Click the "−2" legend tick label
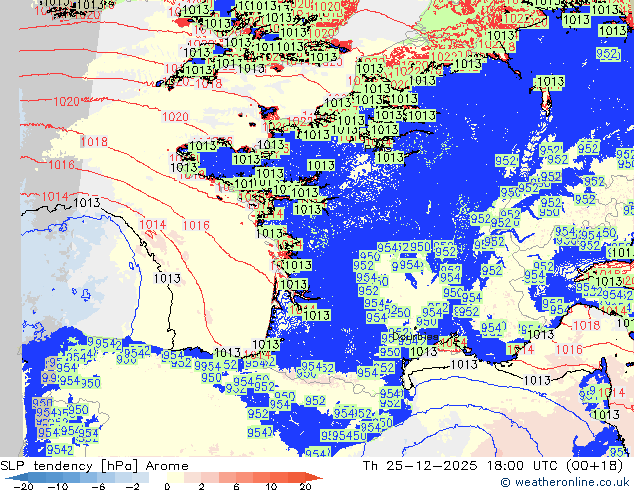 pos(133,486)
